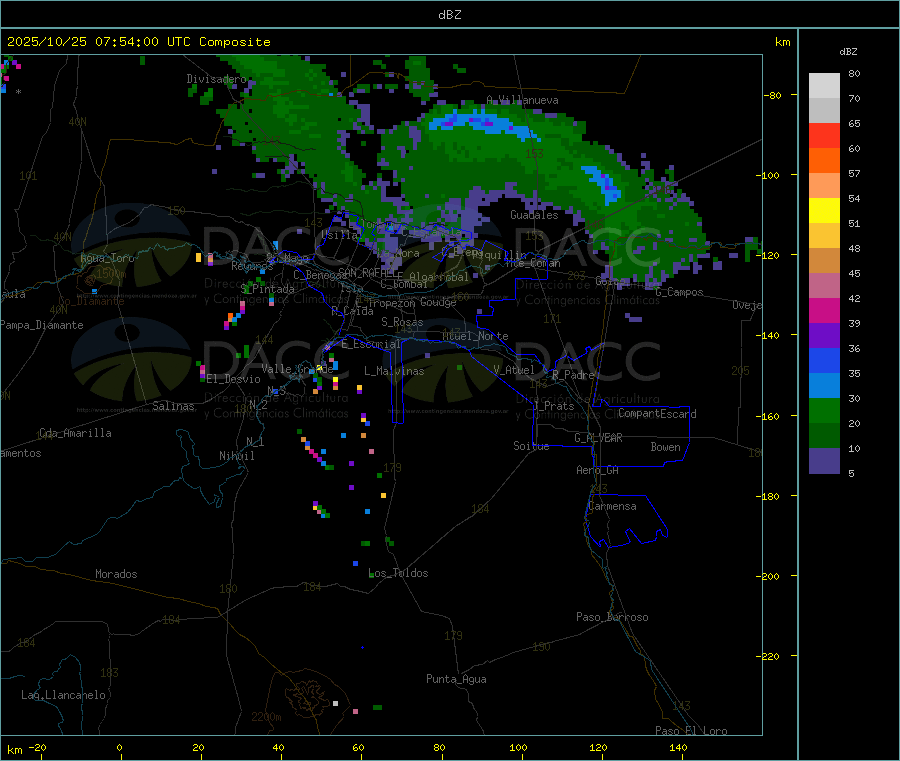Click the 'L_Malvinas' place label
Viewport: 900px width, 761px height.
[x=394, y=371]
